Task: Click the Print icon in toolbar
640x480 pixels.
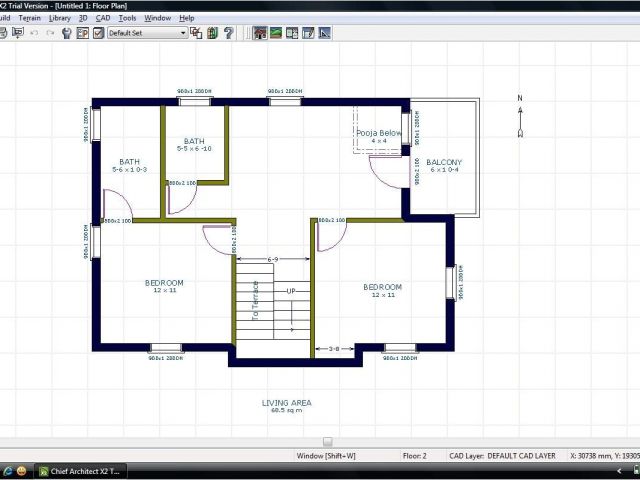Action: (x=3, y=33)
